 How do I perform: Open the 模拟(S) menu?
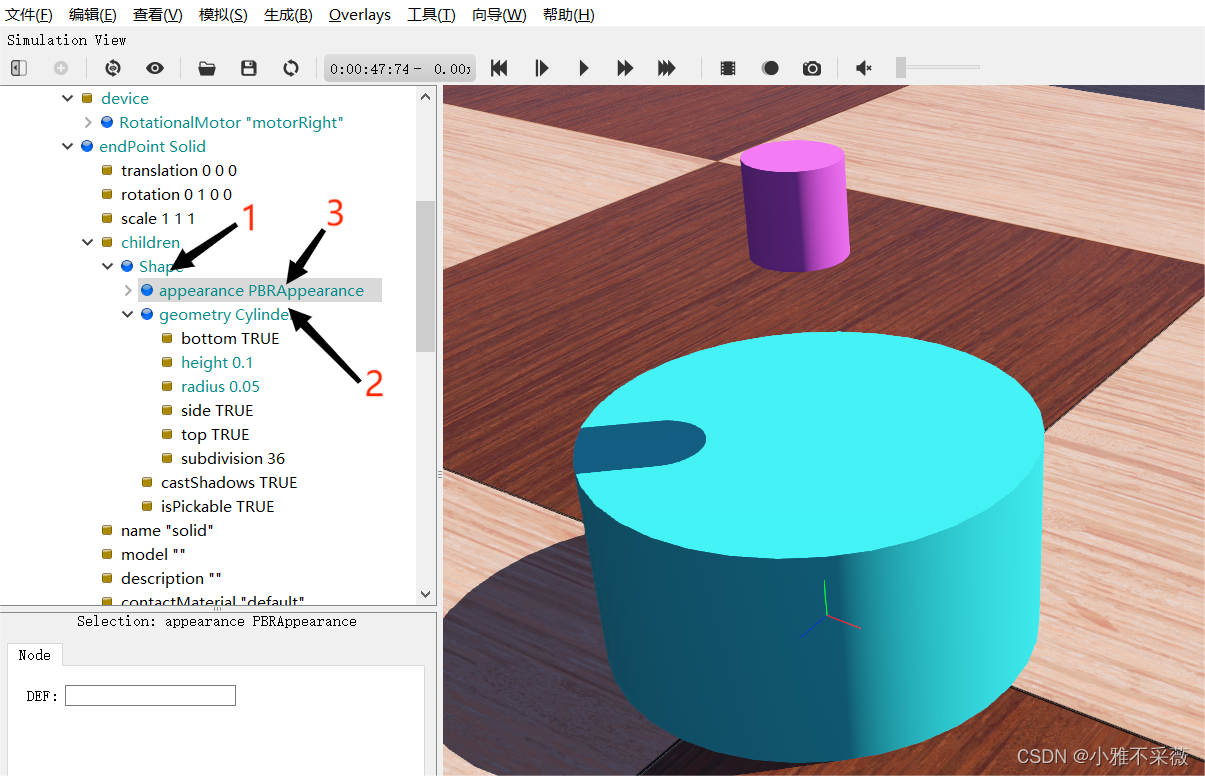pyautogui.click(x=223, y=15)
